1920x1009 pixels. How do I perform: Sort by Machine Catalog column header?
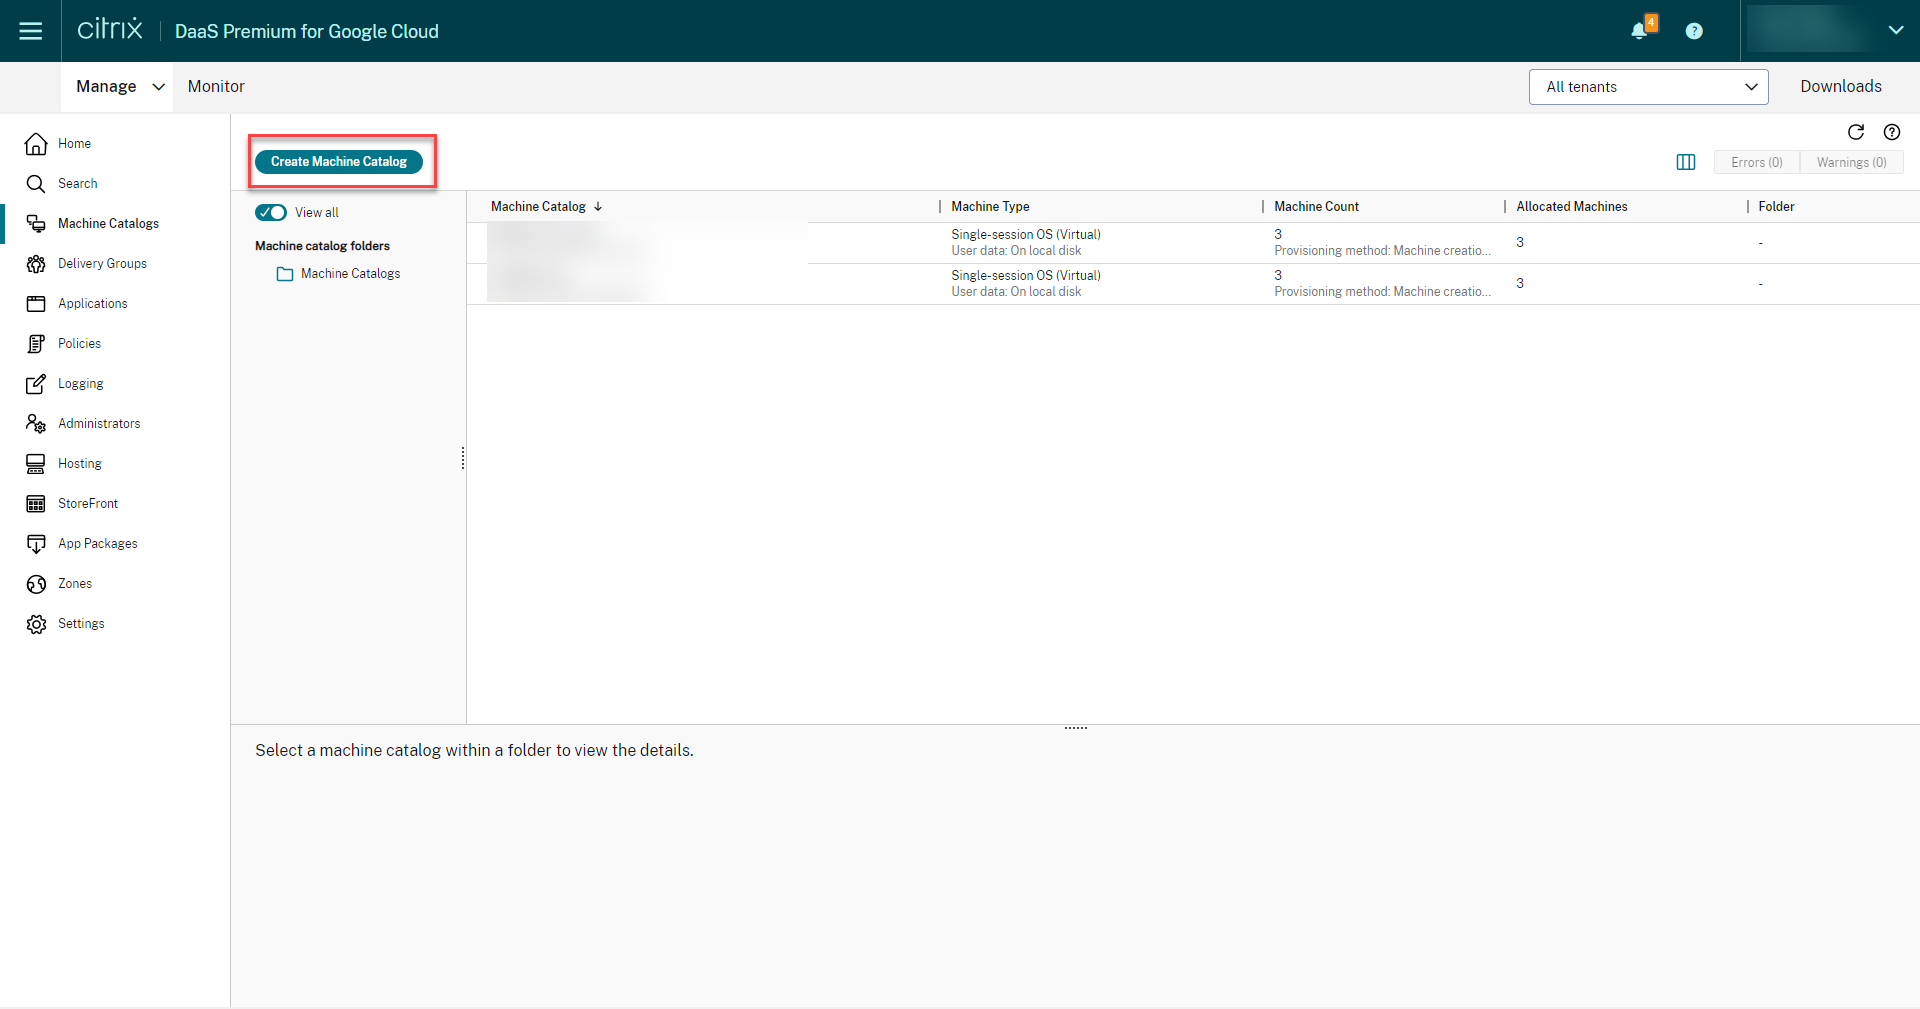(538, 207)
